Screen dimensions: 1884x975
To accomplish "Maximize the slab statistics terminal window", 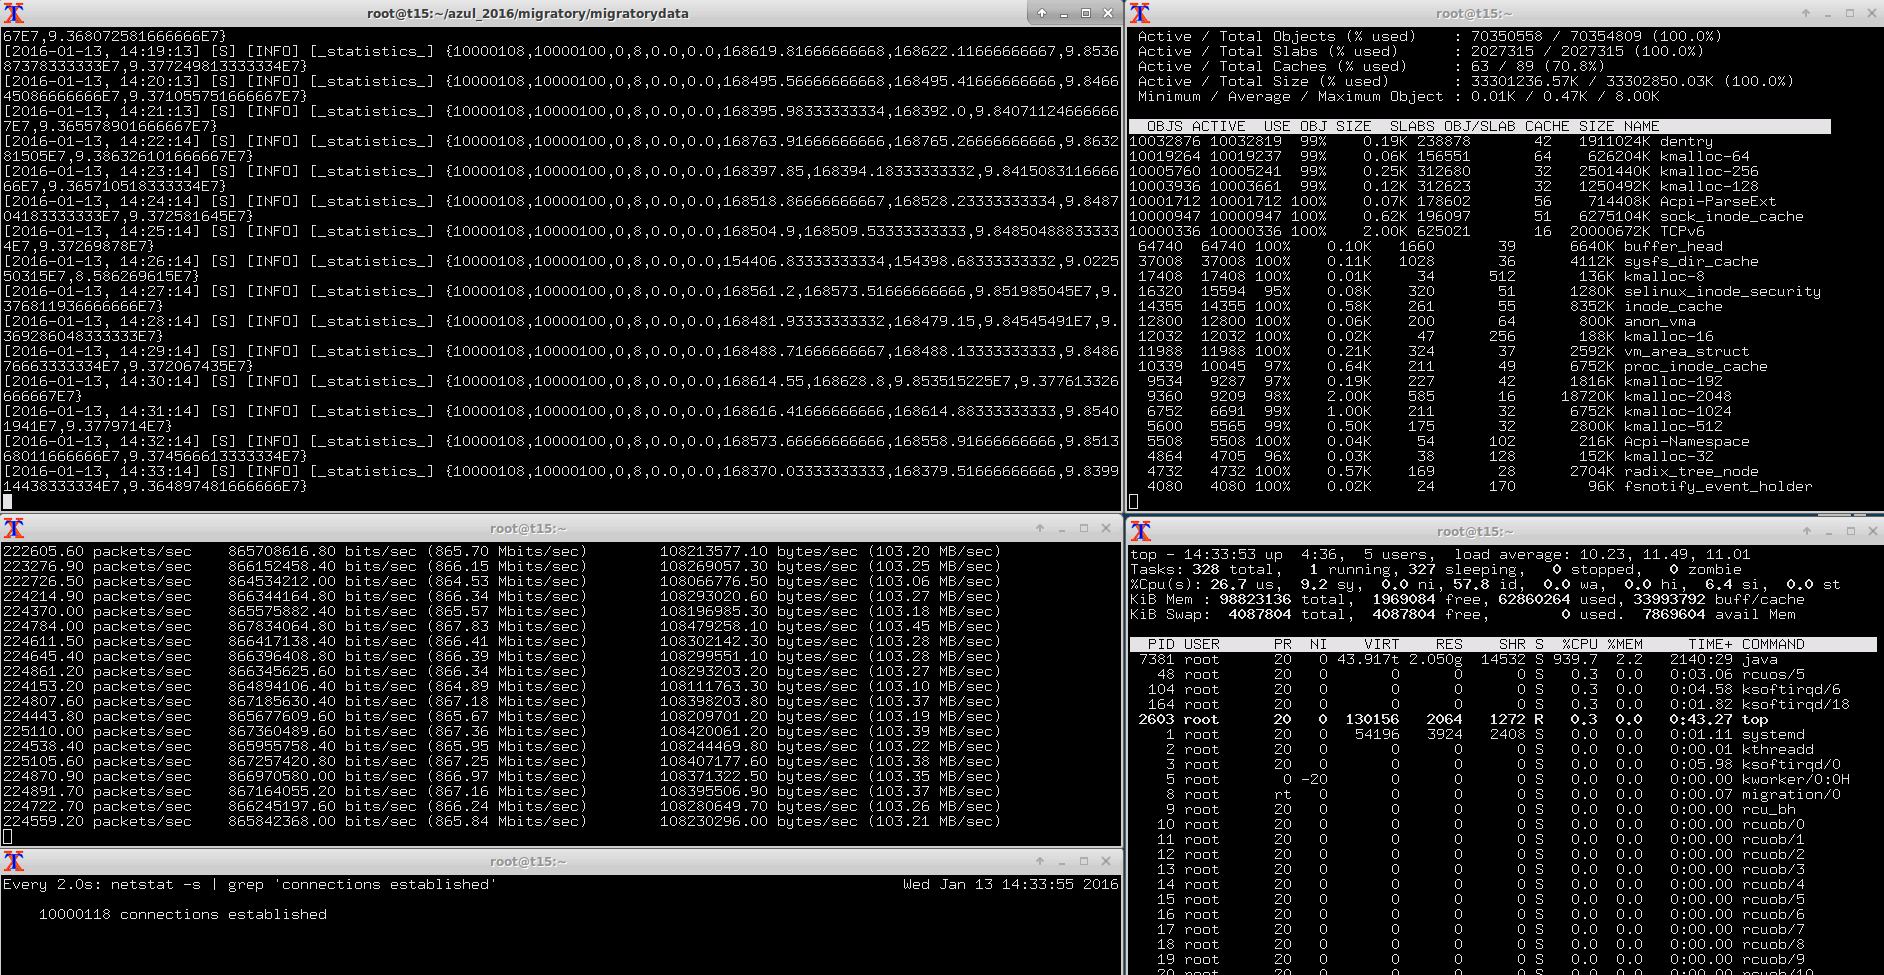I will tap(1850, 13).
